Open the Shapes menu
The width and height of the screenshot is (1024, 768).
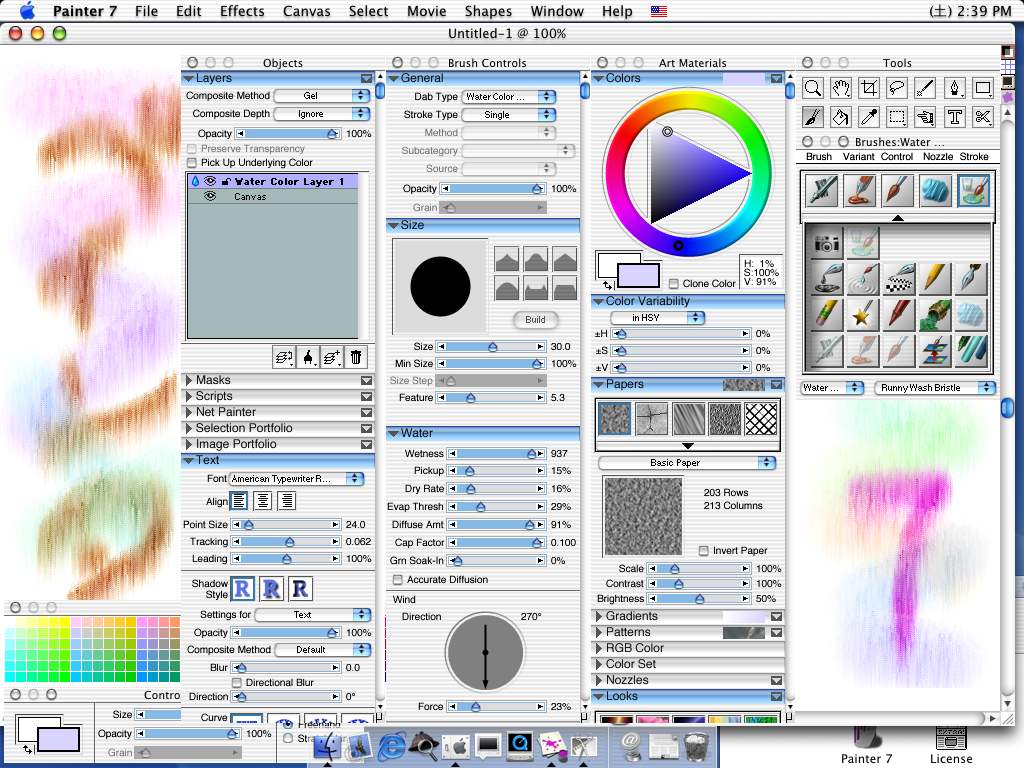(x=488, y=11)
